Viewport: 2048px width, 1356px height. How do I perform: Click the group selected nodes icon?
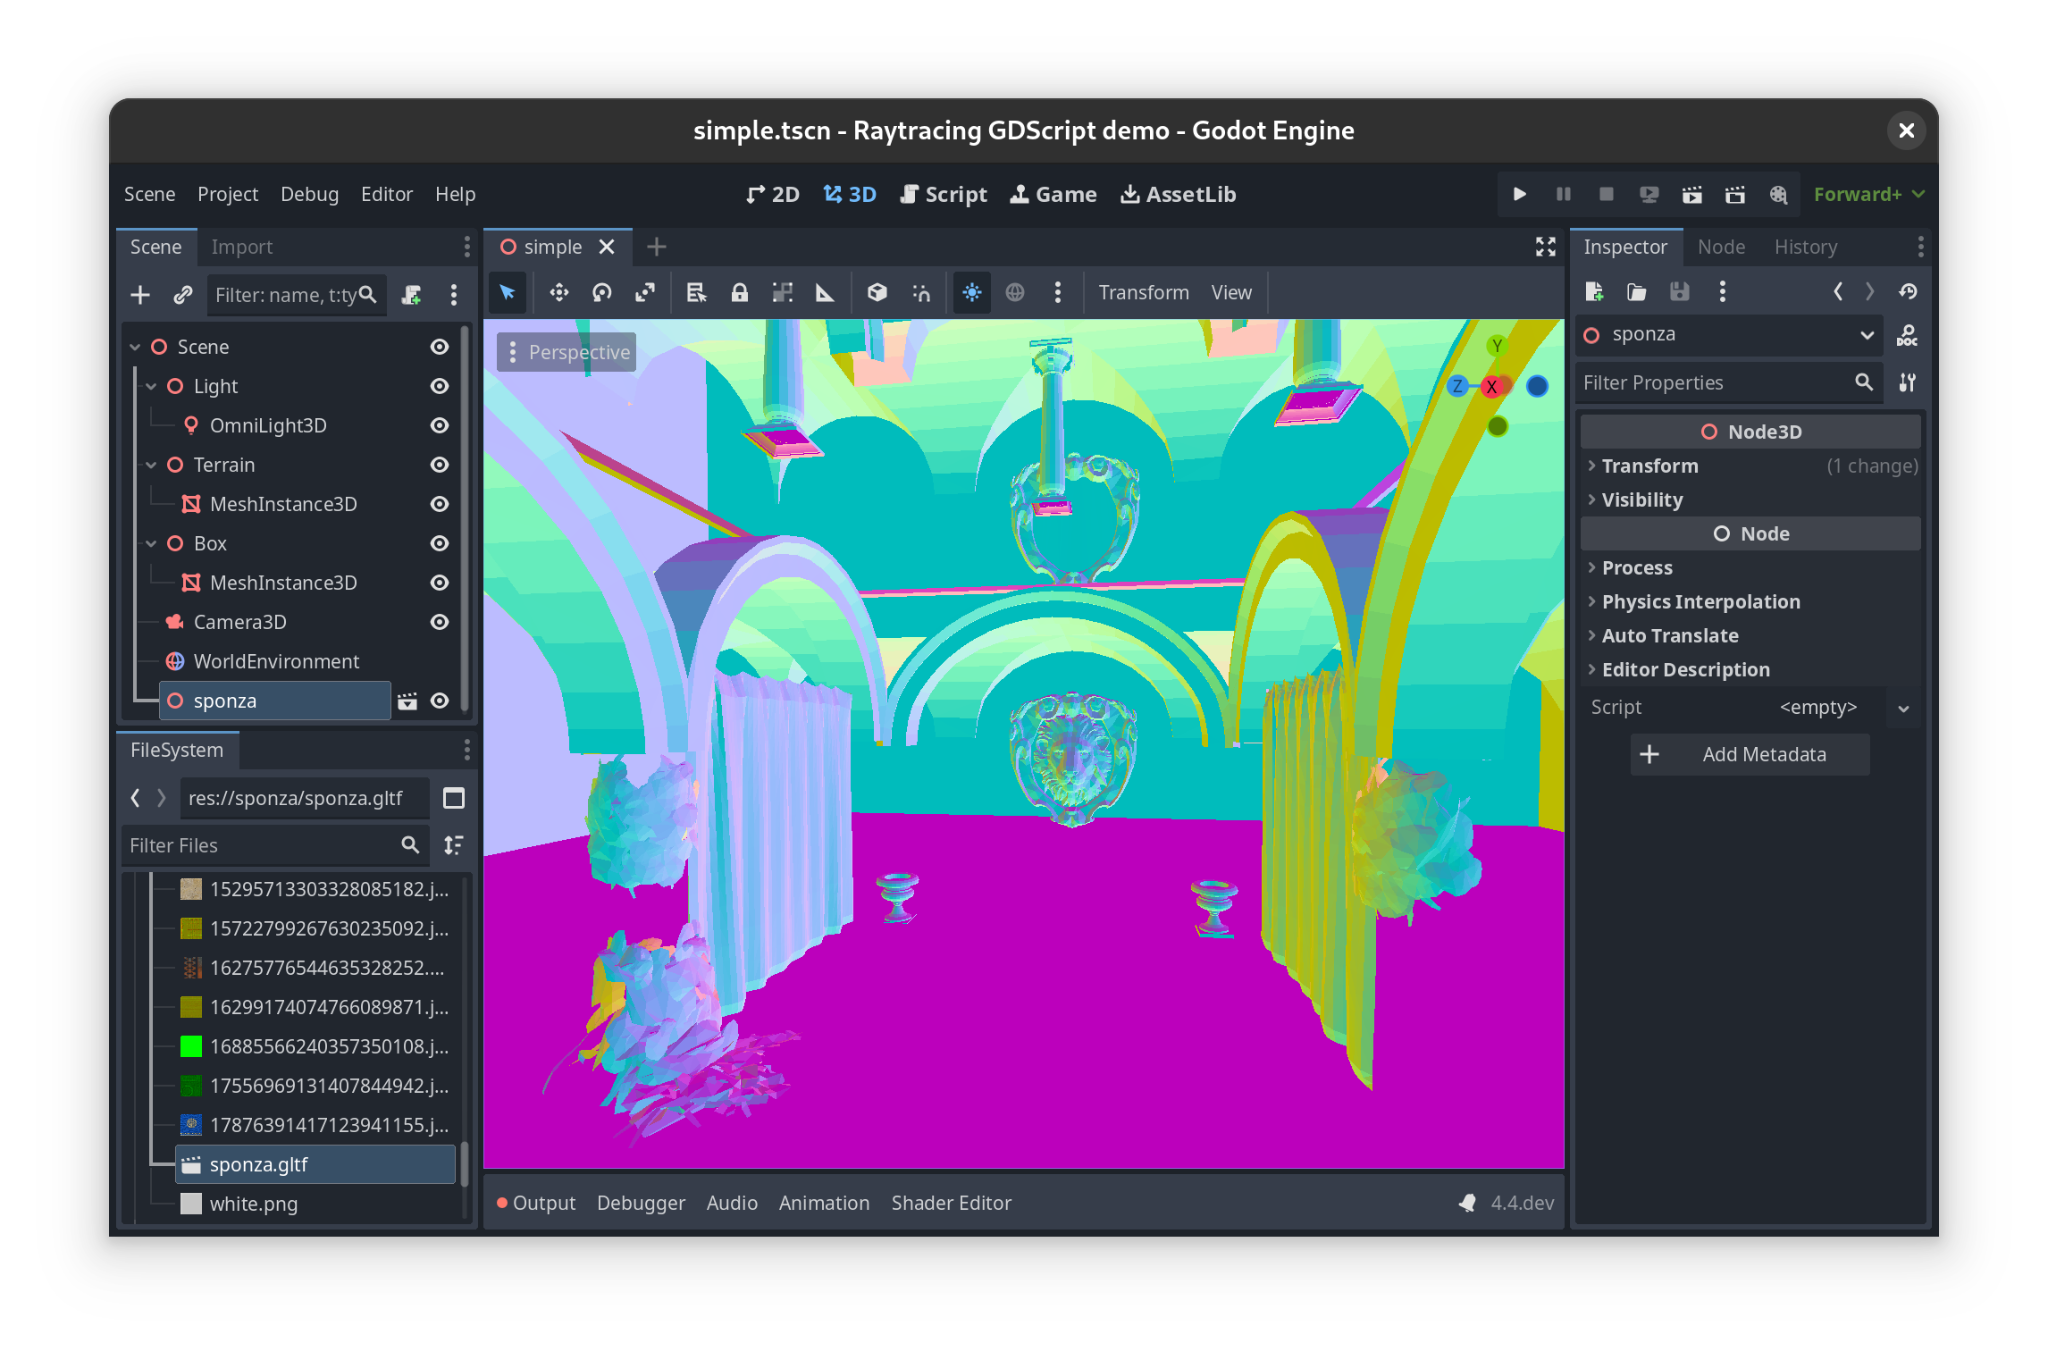click(x=782, y=292)
